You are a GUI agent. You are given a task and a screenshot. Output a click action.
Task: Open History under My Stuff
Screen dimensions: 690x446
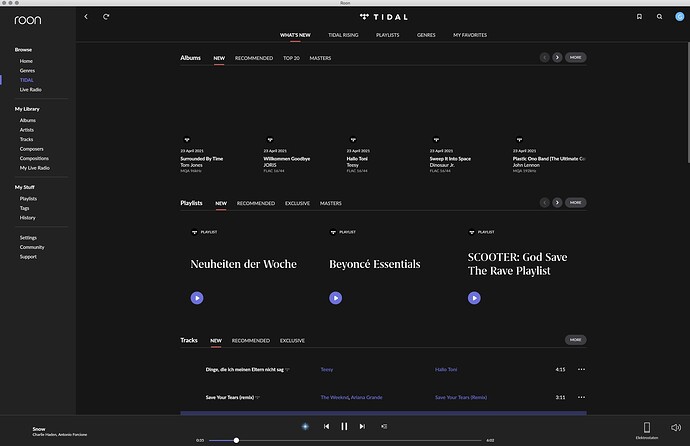click(x=27, y=218)
